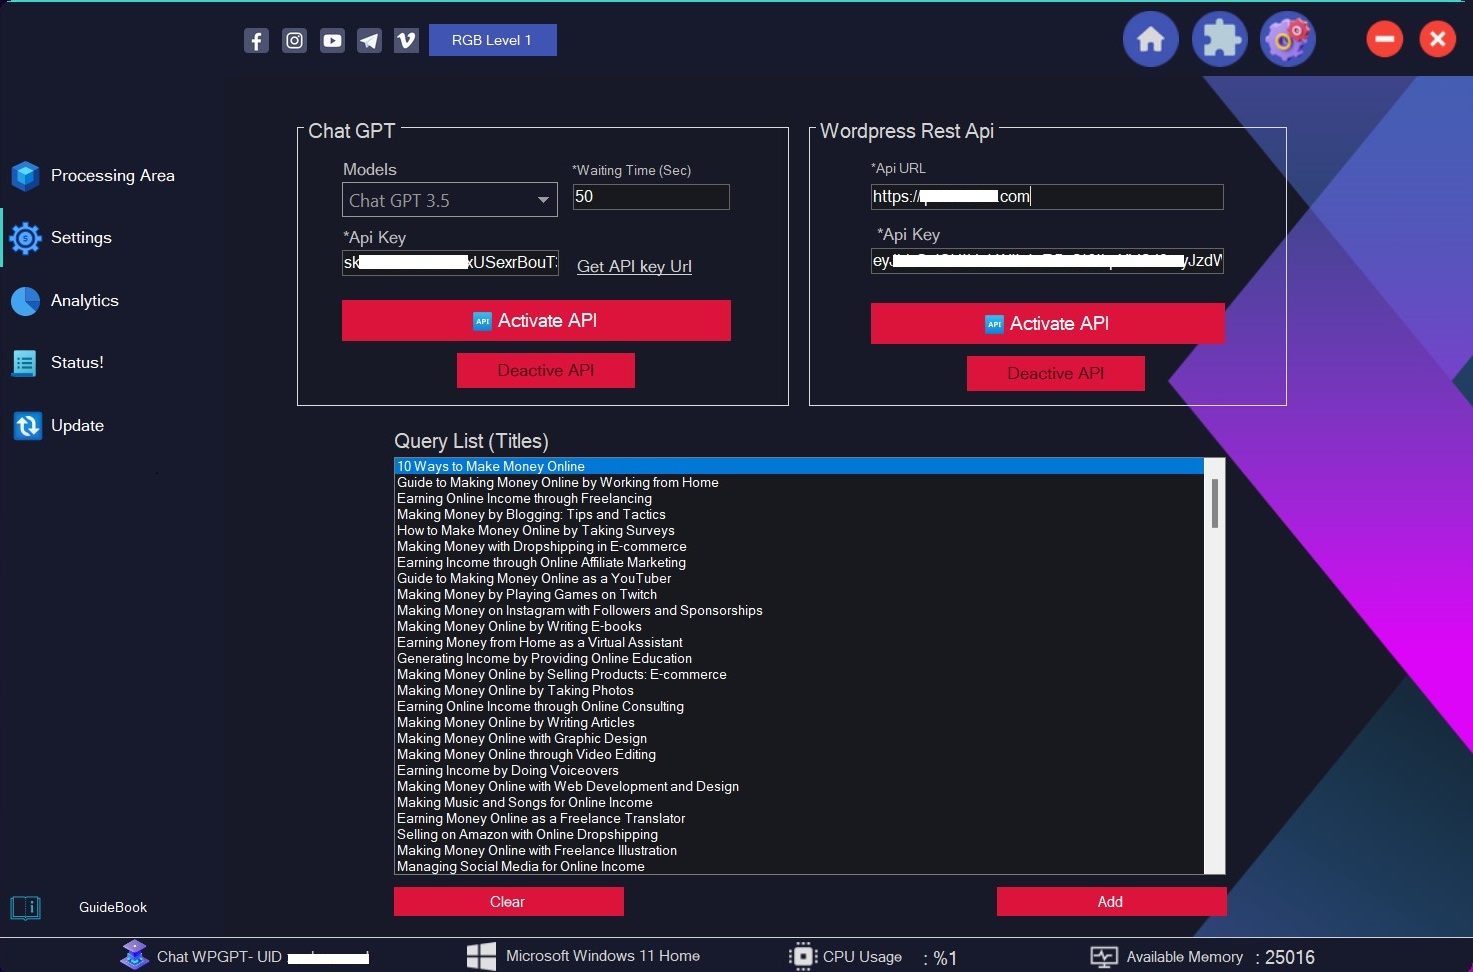1473x972 pixels.
Task: Click the Waiting Time (Sec) input field
Action: [x=651, y=197]
